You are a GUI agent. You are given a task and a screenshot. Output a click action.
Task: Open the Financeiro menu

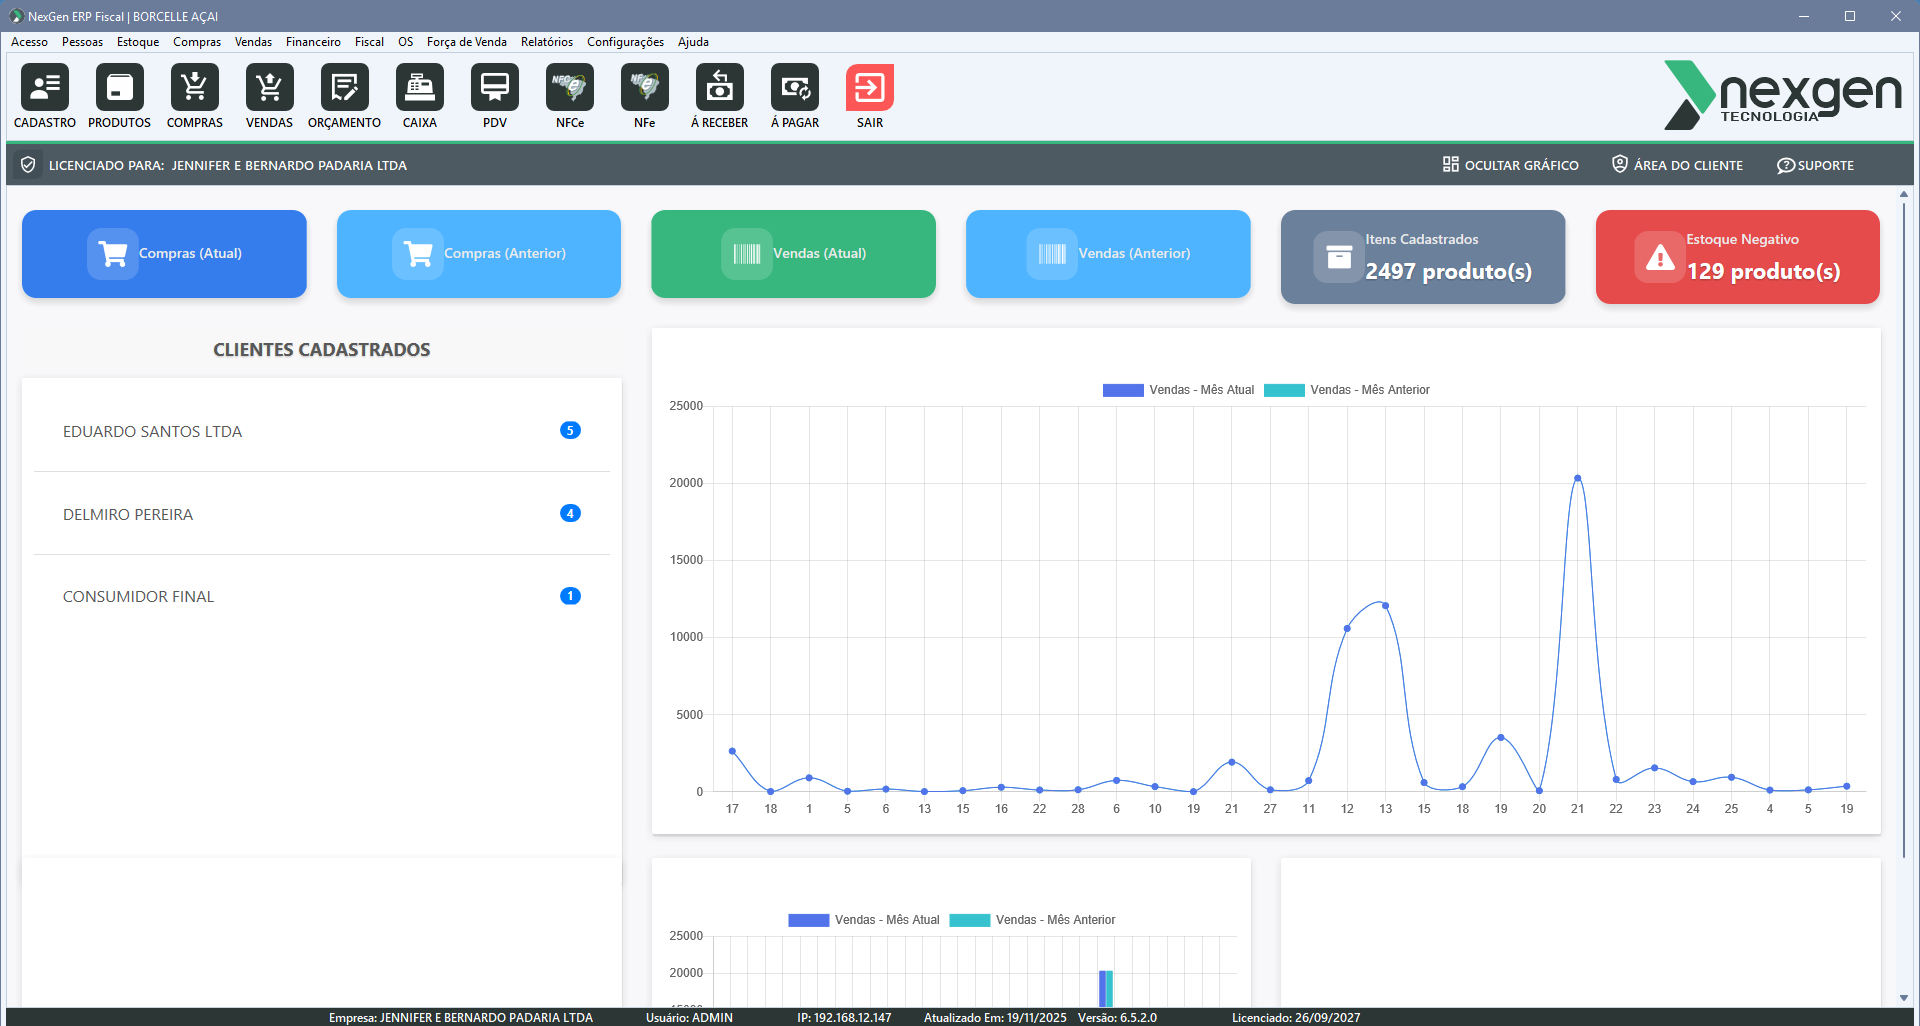pos(313,42)
